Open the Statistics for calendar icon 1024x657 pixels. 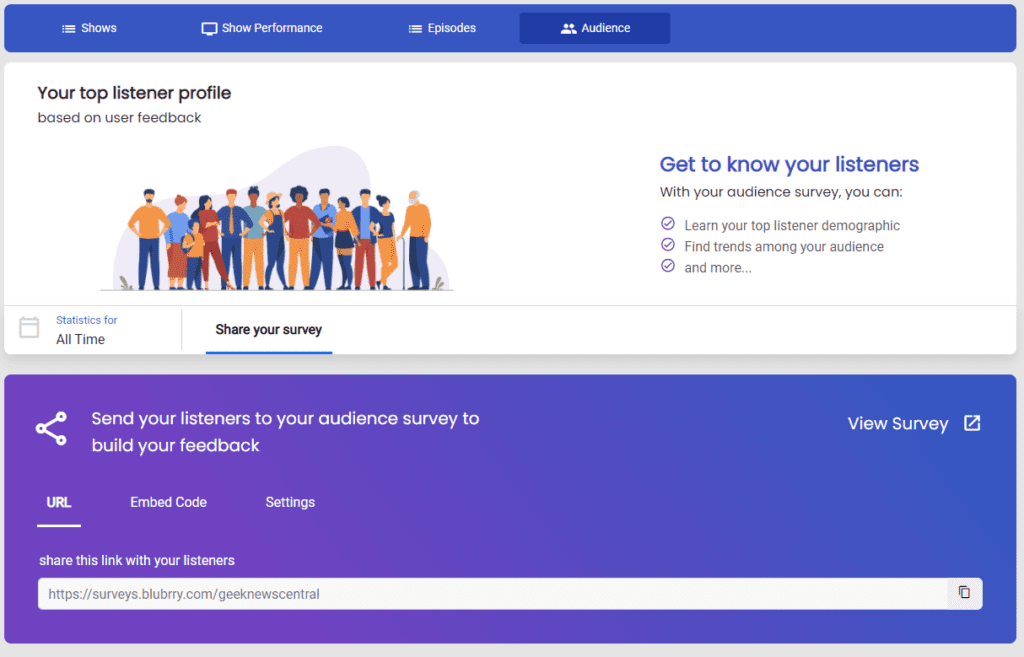29,327
